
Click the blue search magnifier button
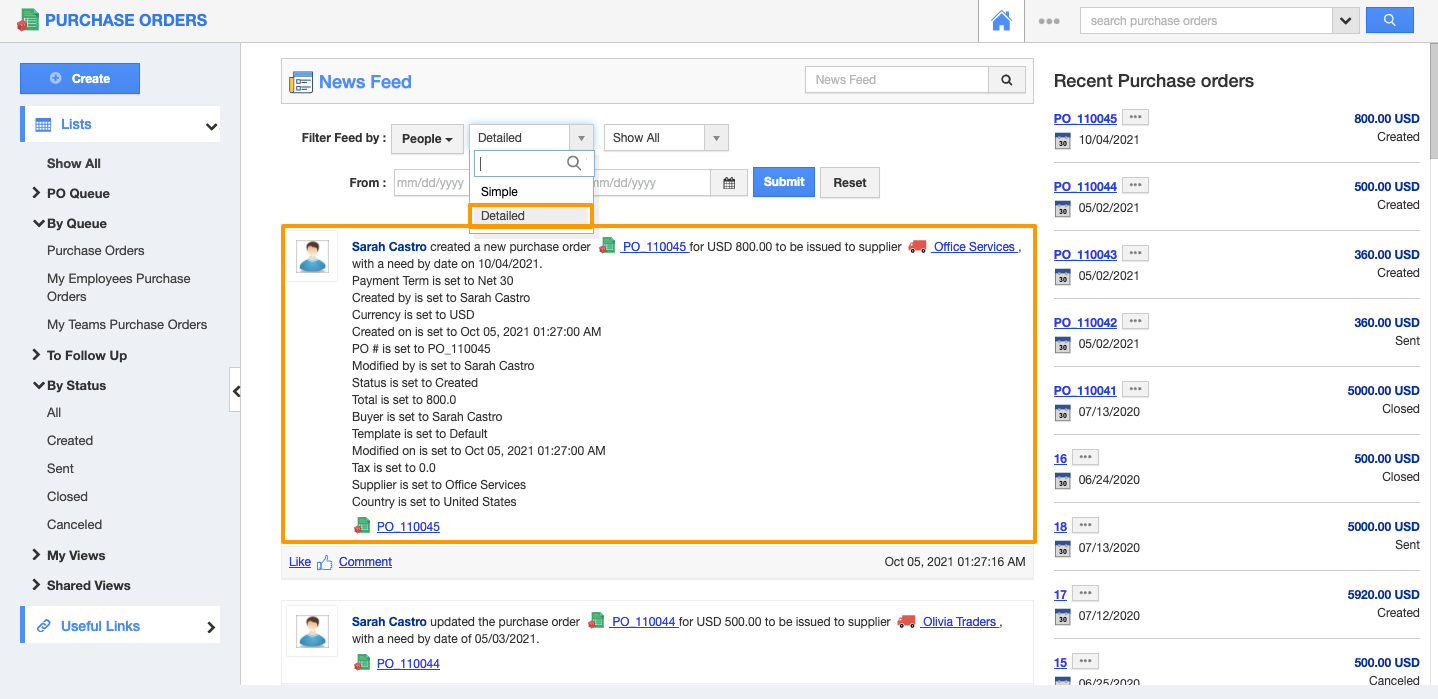1389,20
